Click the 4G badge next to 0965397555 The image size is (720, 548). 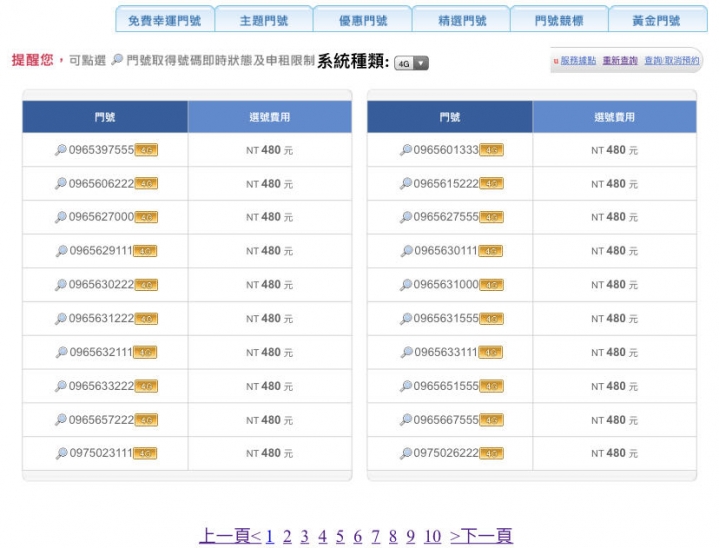[146, 150]
